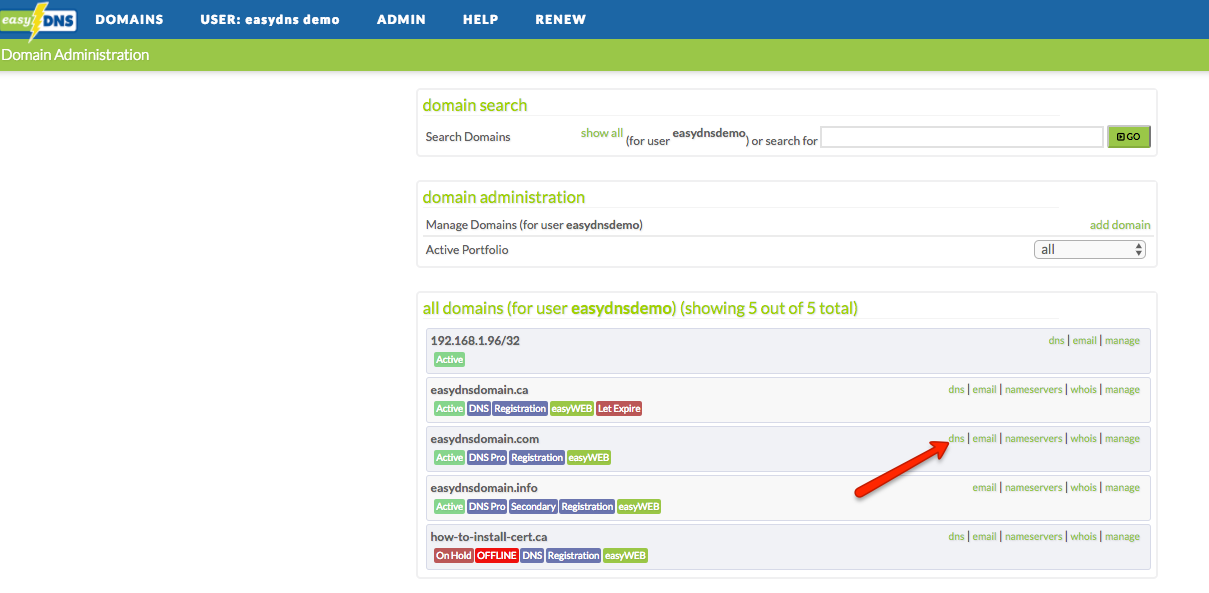Open the HELP menu

480,19
